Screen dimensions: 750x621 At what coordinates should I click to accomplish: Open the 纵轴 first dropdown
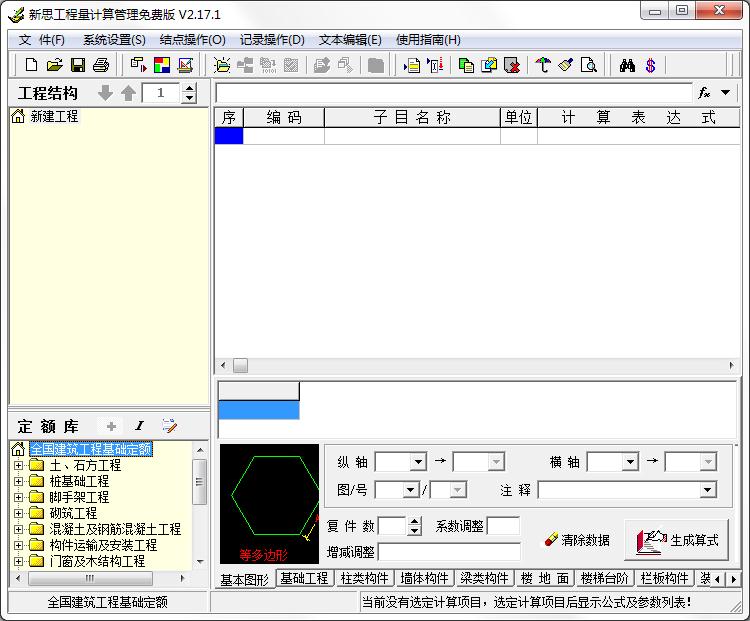(x=418, y=462)
